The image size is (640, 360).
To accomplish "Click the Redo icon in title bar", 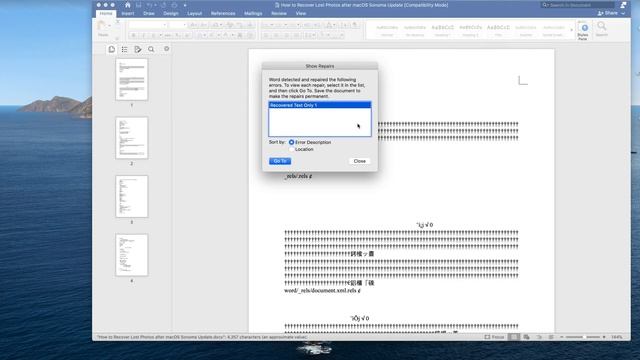I will point(164,5).
